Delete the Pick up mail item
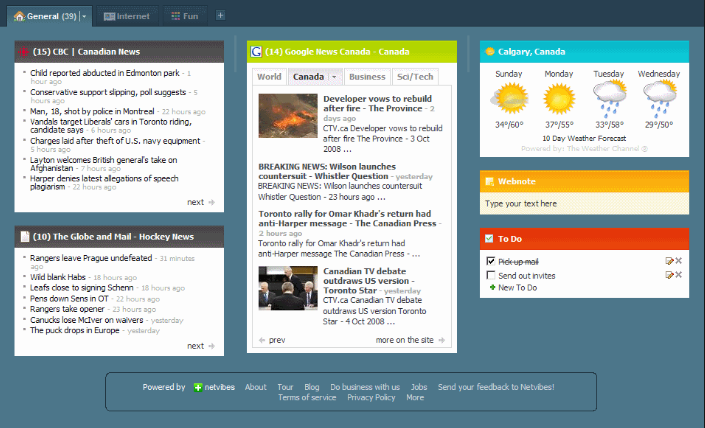Screen dimensions: 705x428 678,261
